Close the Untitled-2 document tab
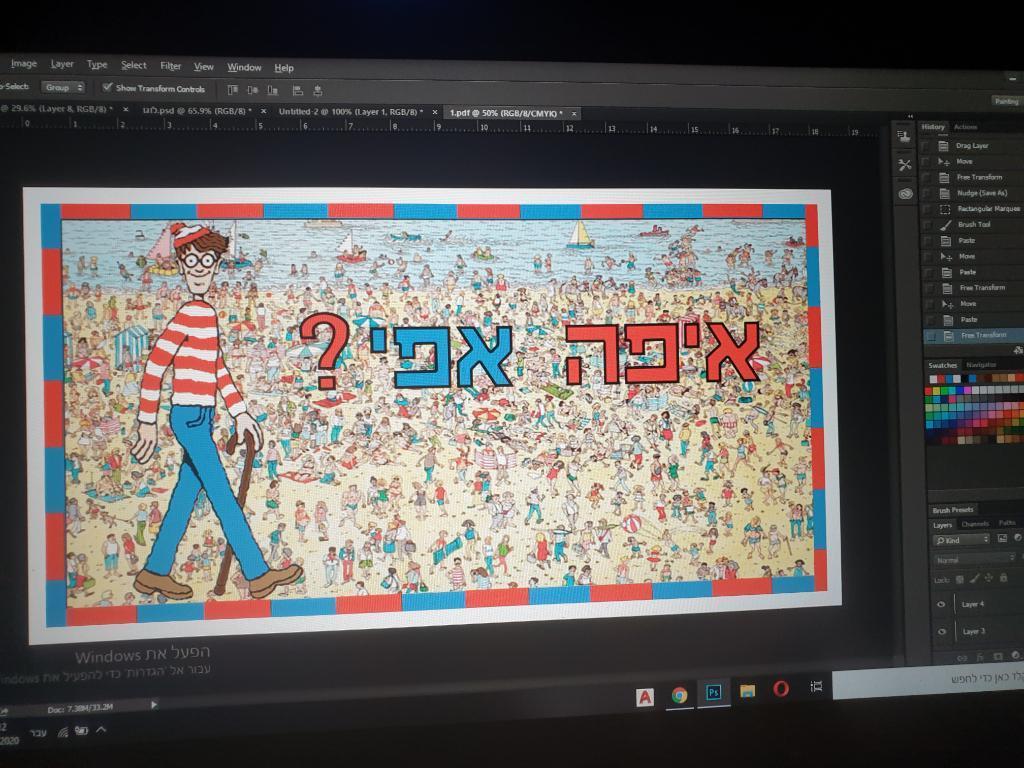 click(434, 112)
